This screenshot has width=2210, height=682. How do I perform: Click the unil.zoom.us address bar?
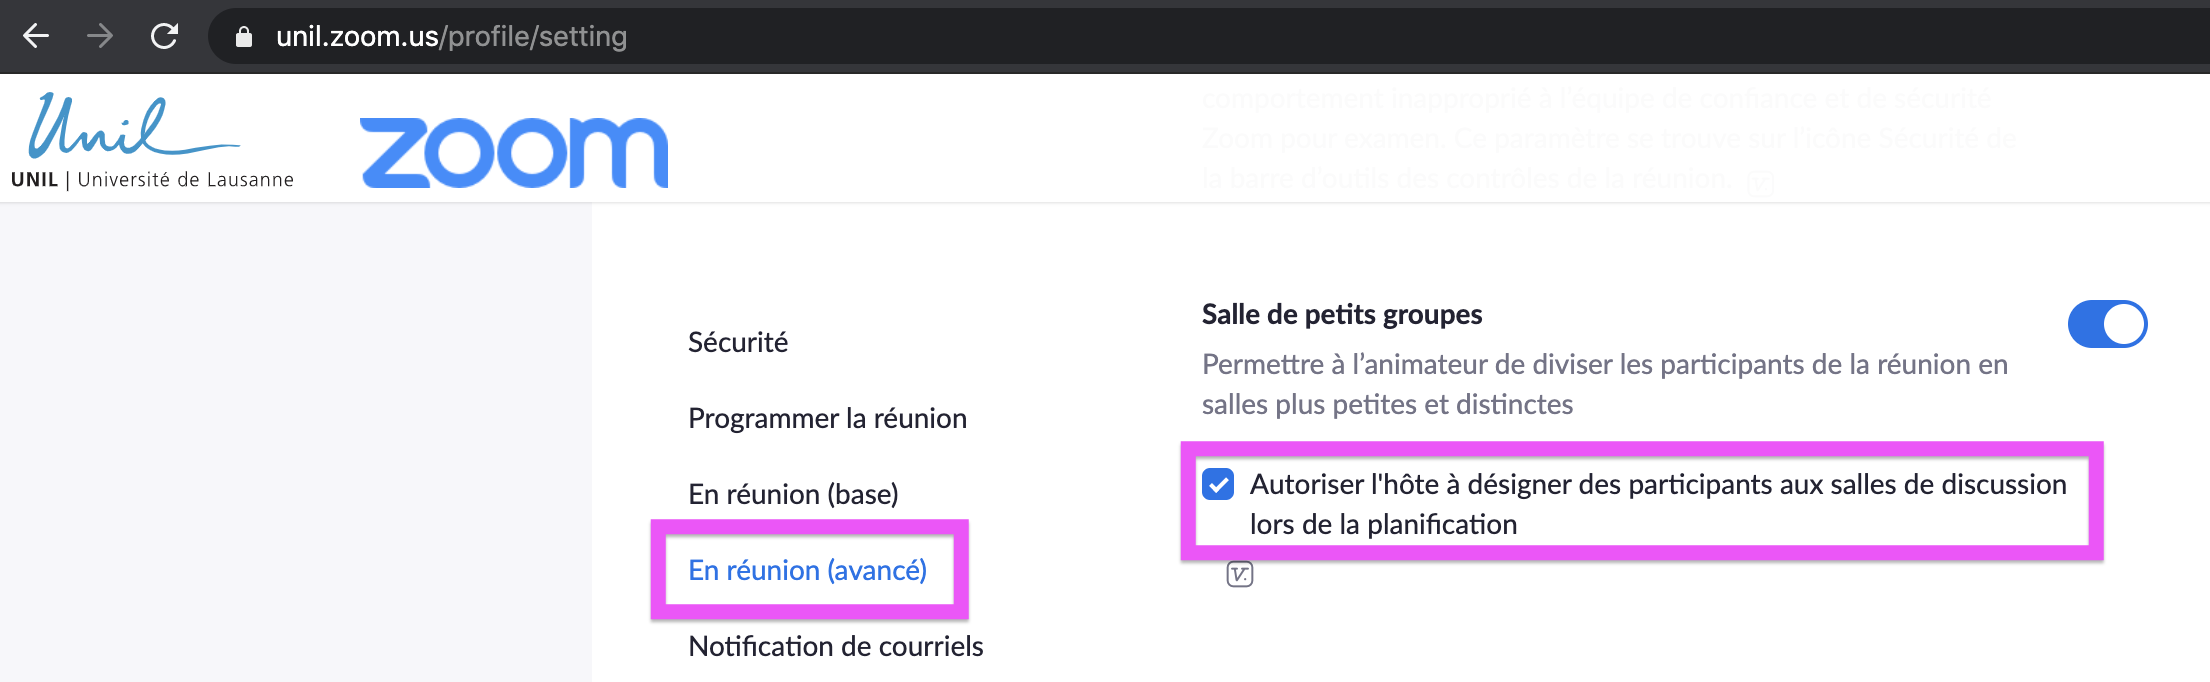(452, 37)
